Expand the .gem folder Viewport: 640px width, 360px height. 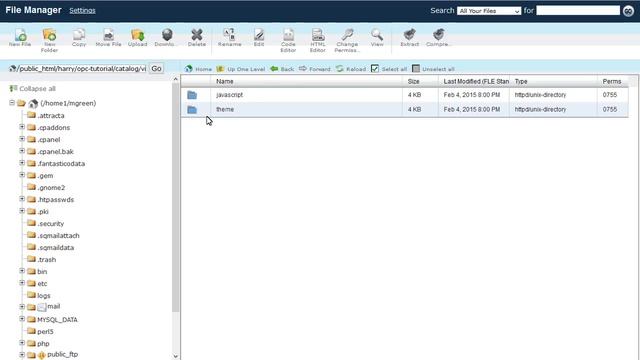22,175
